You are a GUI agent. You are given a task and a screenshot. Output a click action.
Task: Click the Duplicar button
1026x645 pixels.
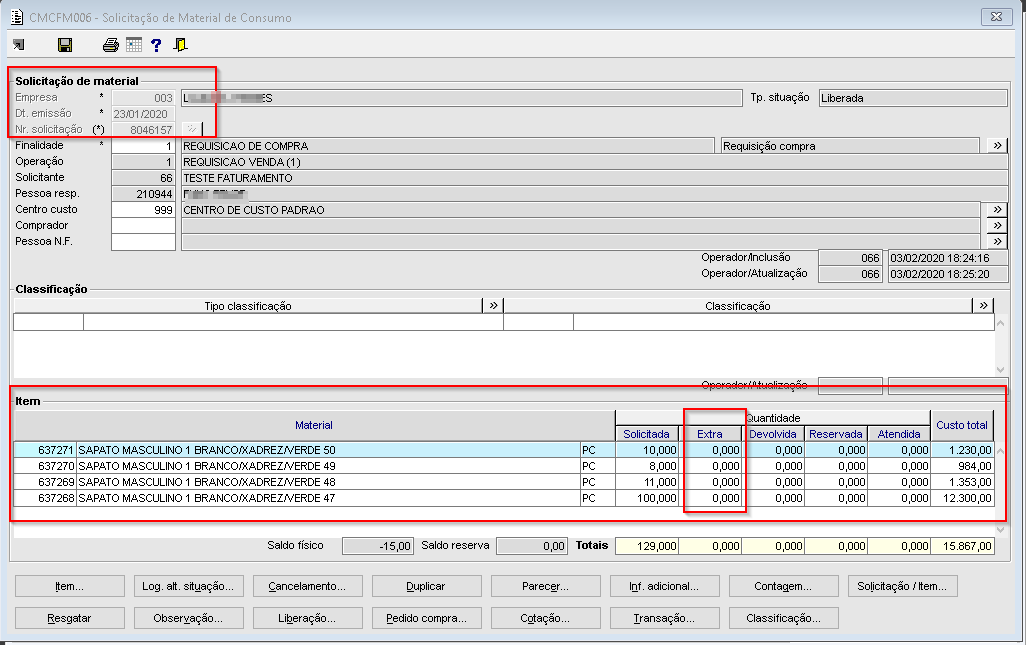[427, 586]
